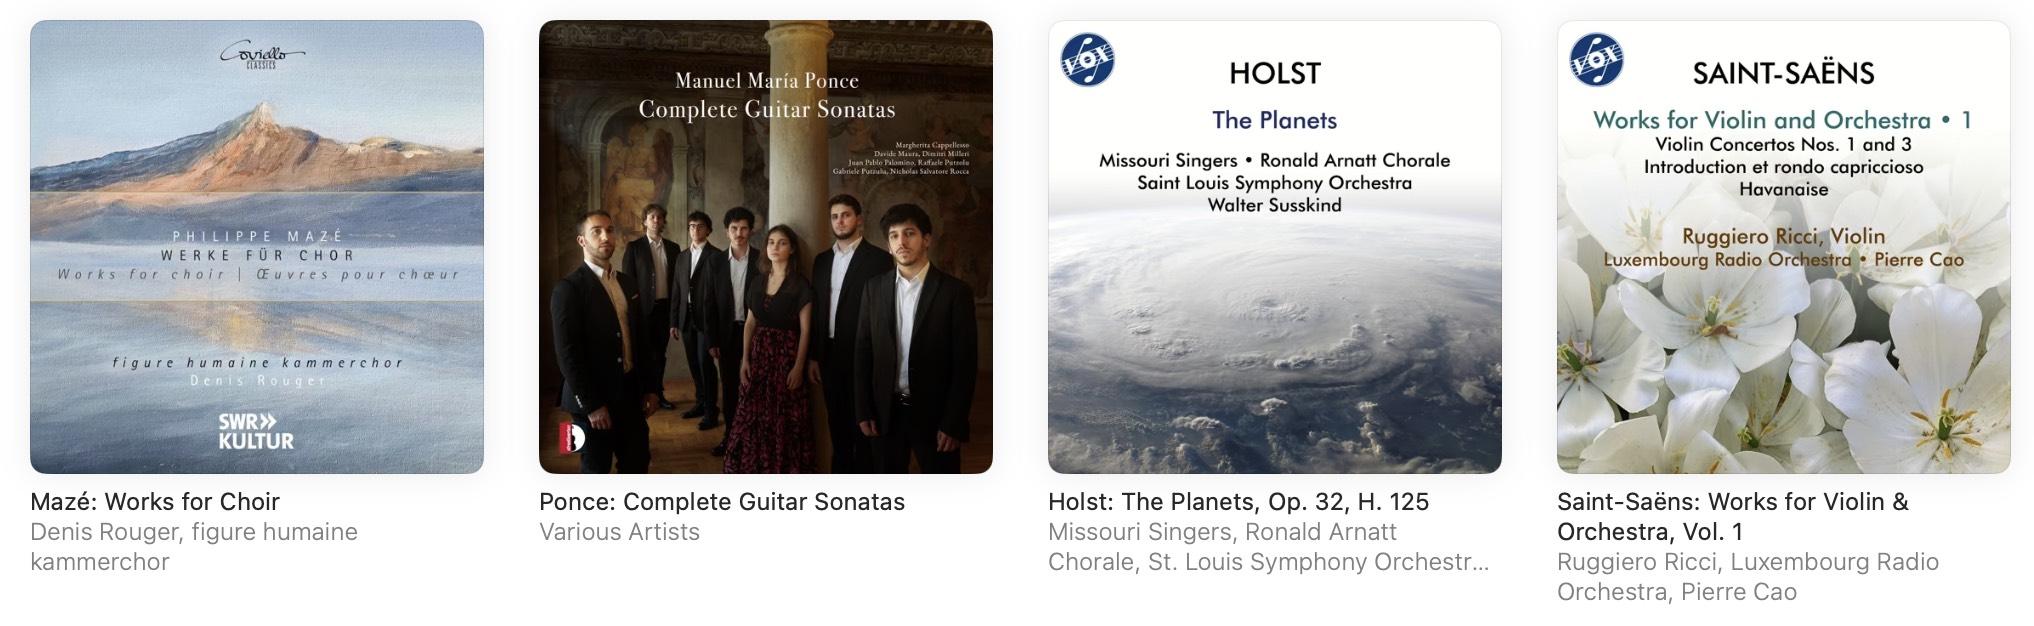This screenshot has width=2034, height=626.
Task: Open title Holst: The Planets, Op. 32
Action: point(1239,502)
